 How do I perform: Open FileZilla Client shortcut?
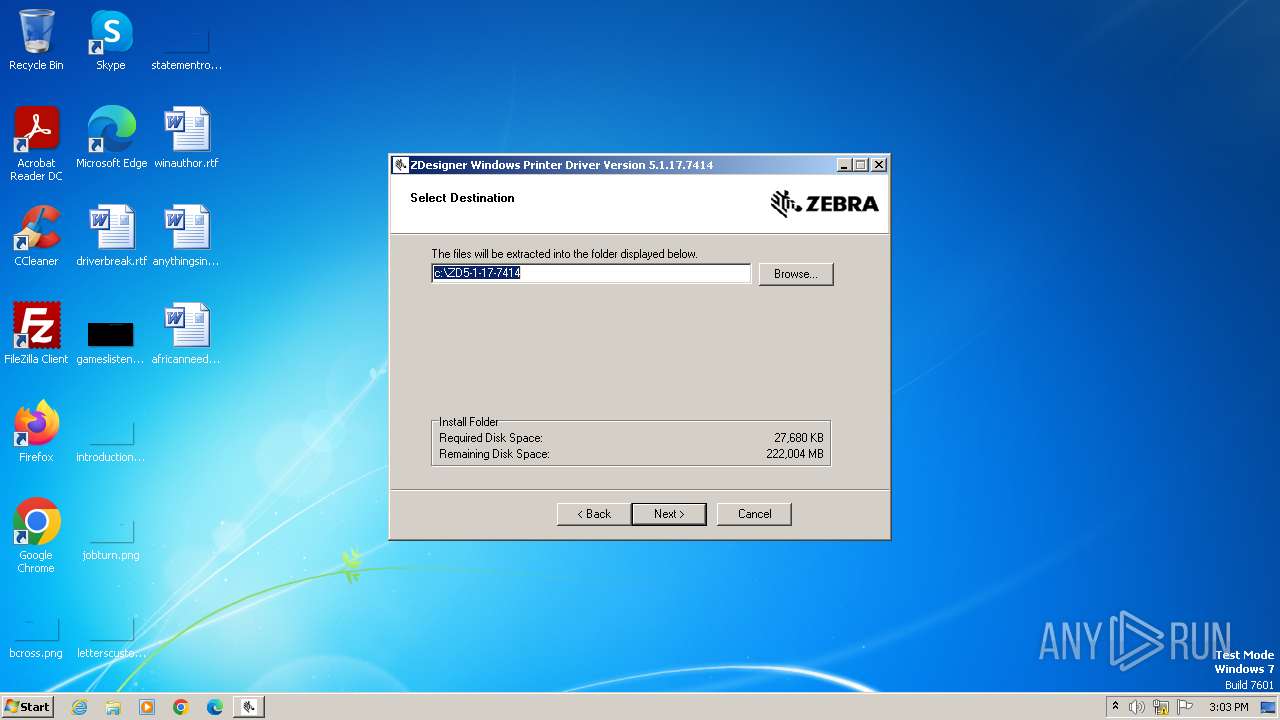[36, 334]
